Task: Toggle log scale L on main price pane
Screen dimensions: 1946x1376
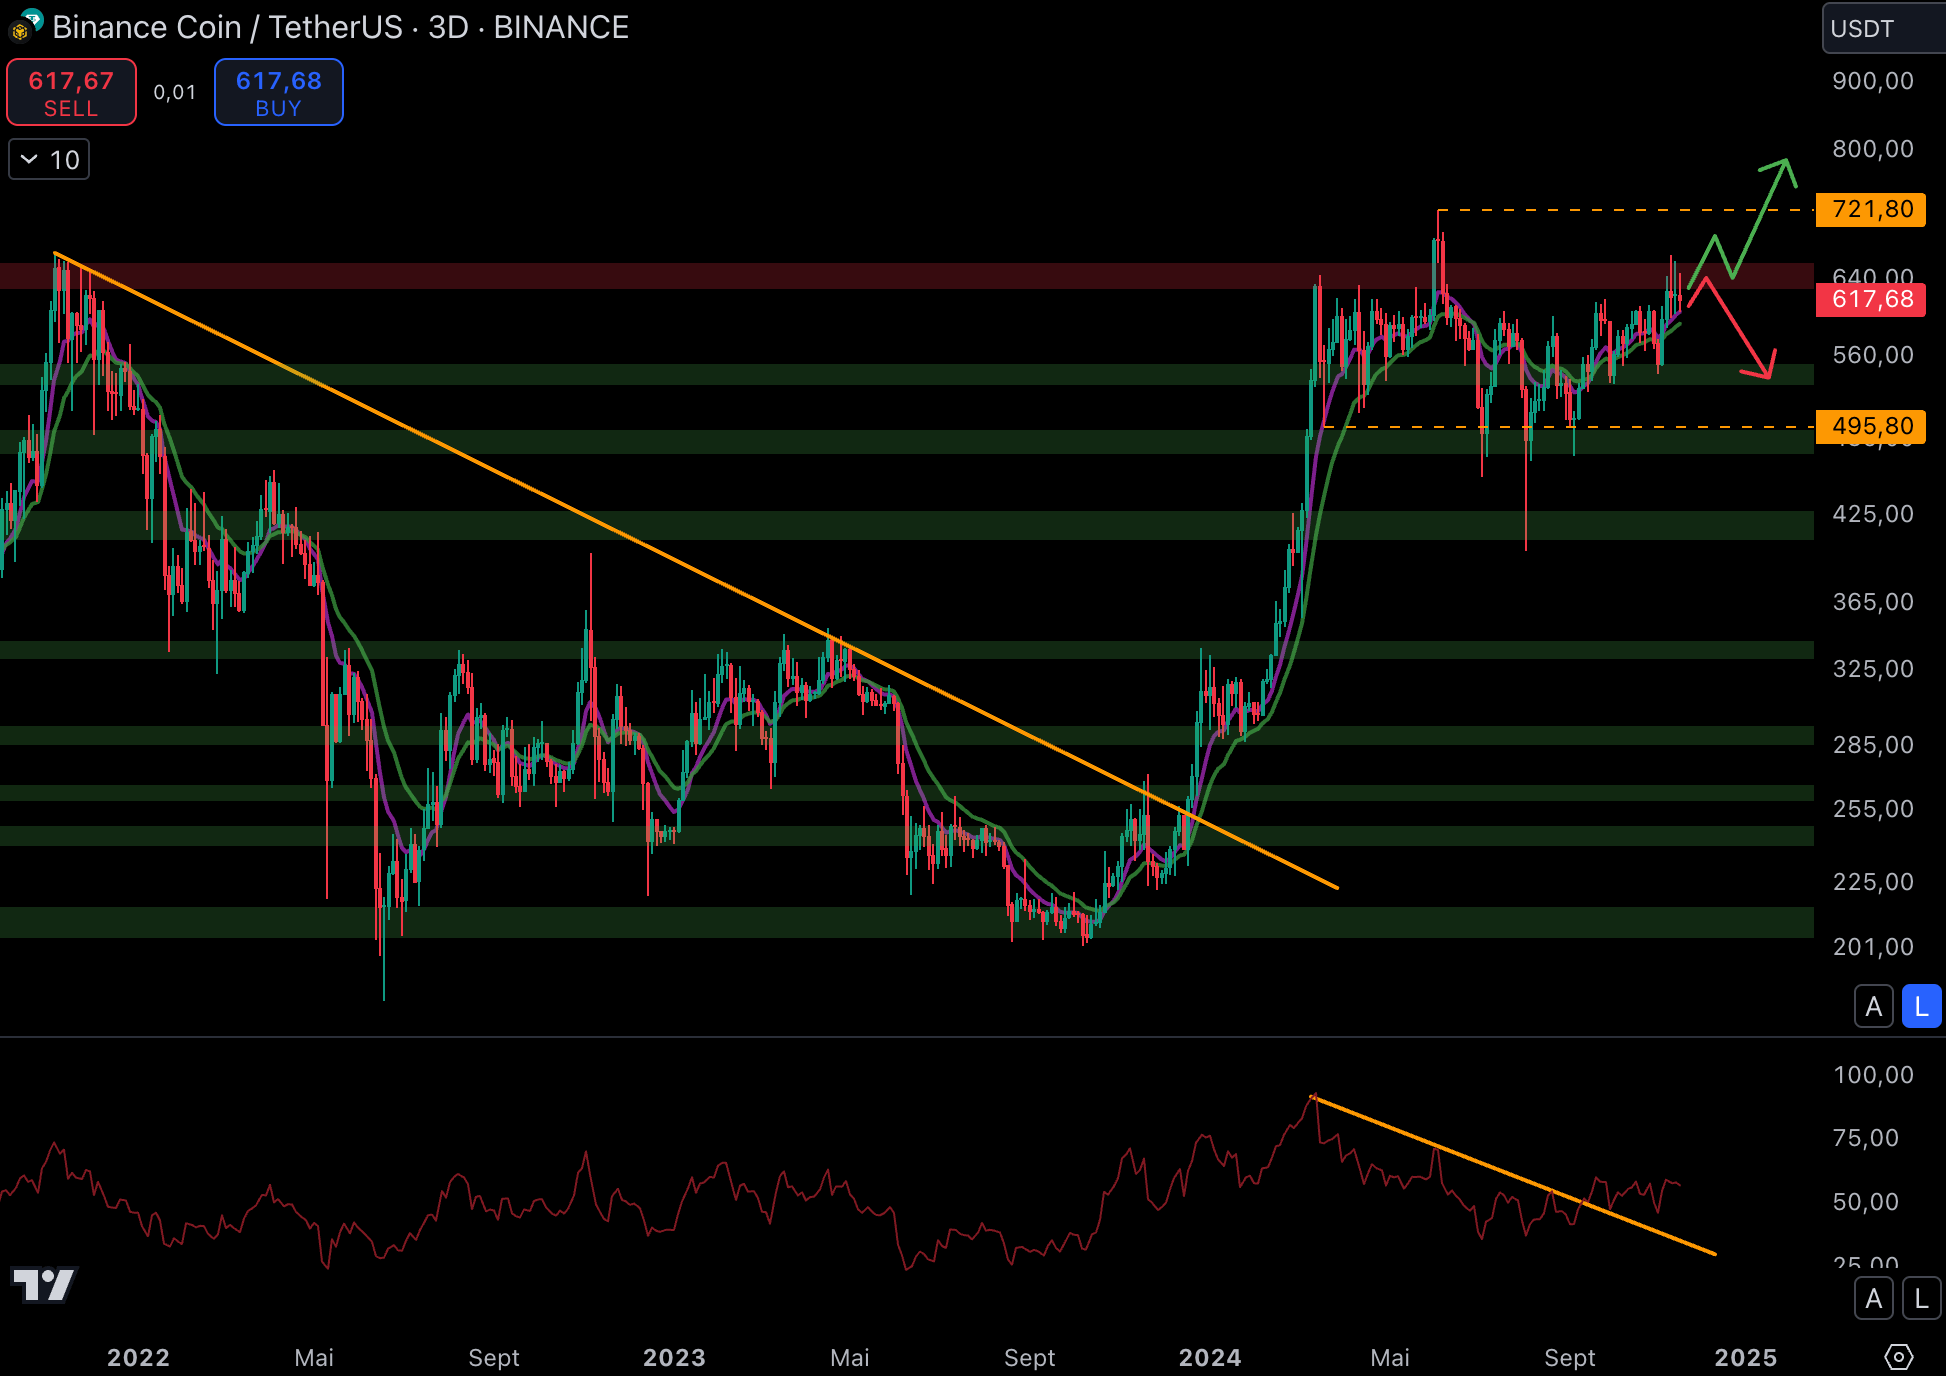Action: click(1921, 1007)
